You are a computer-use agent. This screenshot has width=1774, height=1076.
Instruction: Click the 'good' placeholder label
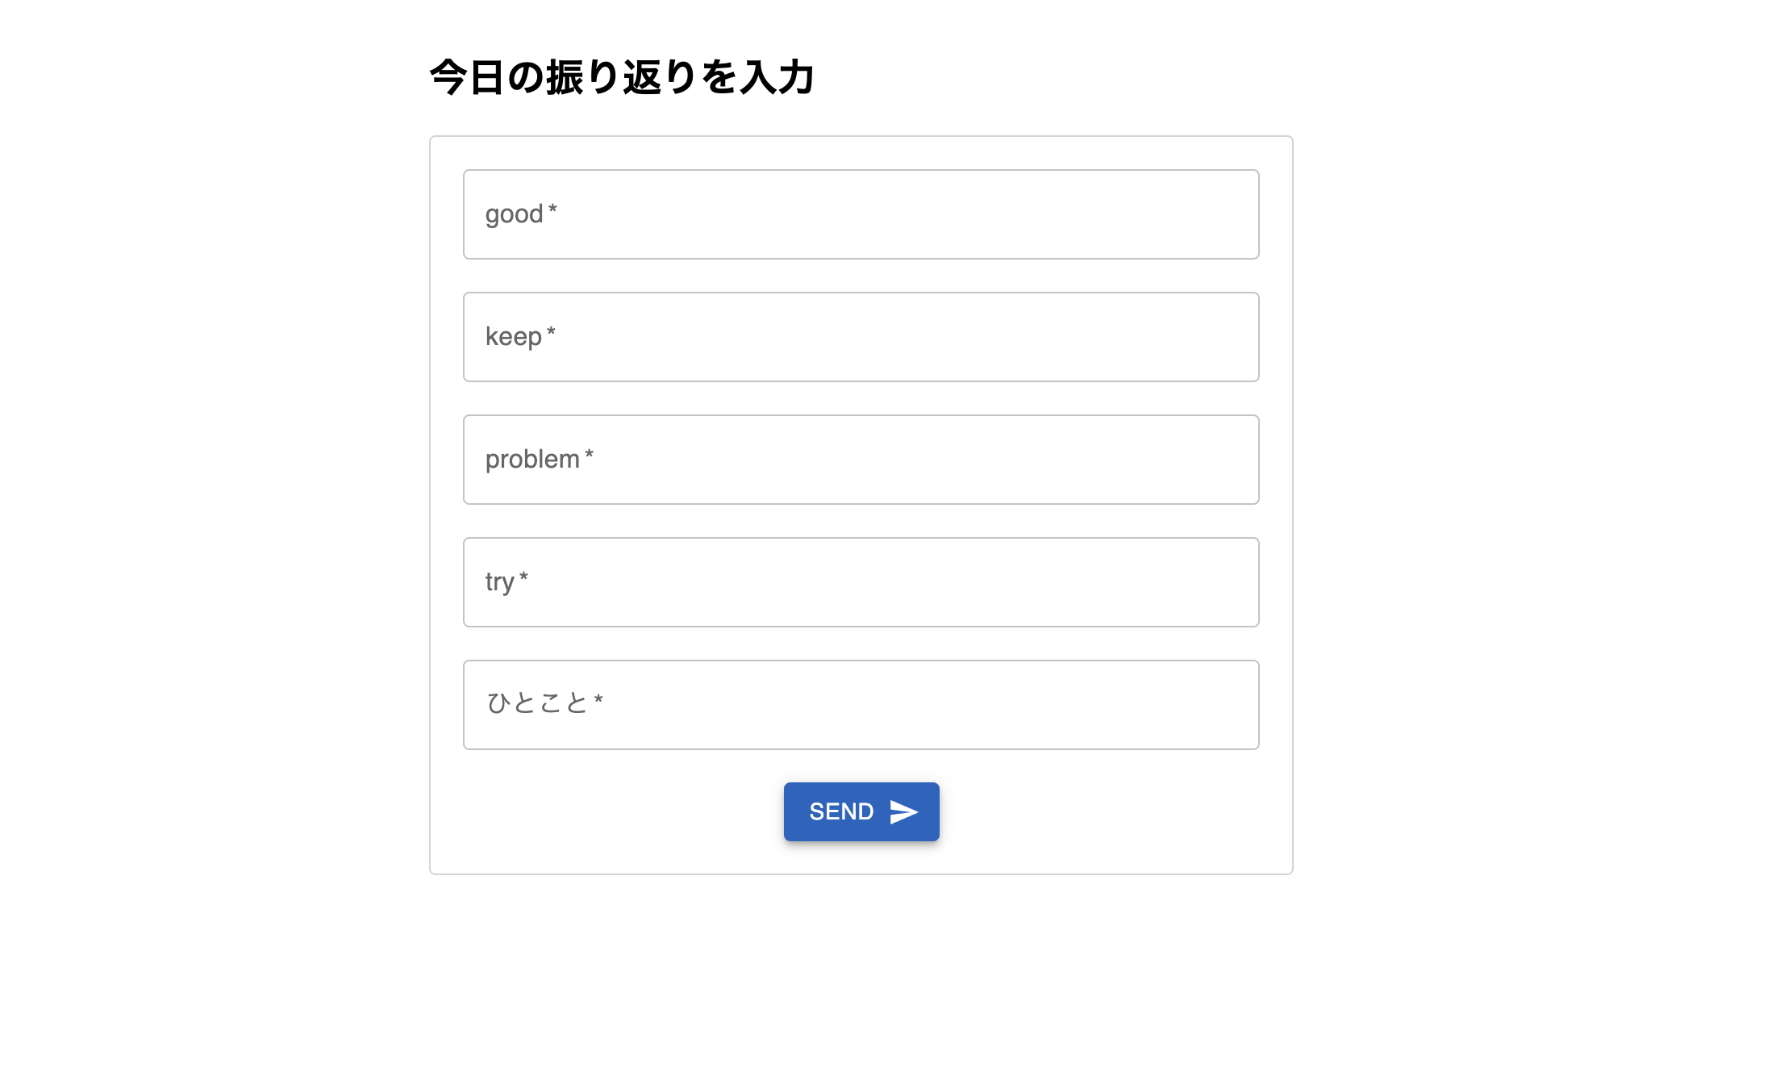click(x=514, y=215)
